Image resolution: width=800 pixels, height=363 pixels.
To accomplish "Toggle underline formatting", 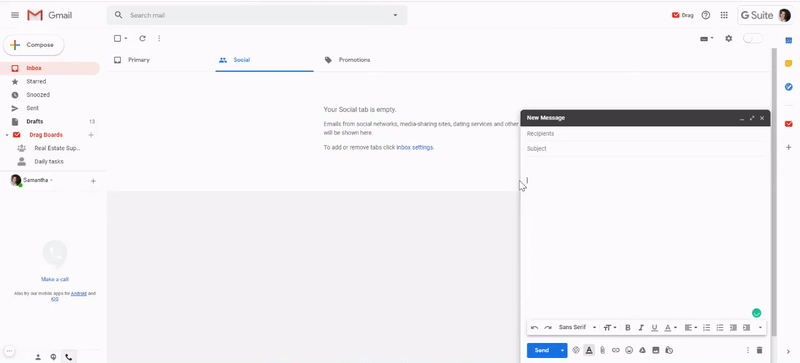I will 655,328.
